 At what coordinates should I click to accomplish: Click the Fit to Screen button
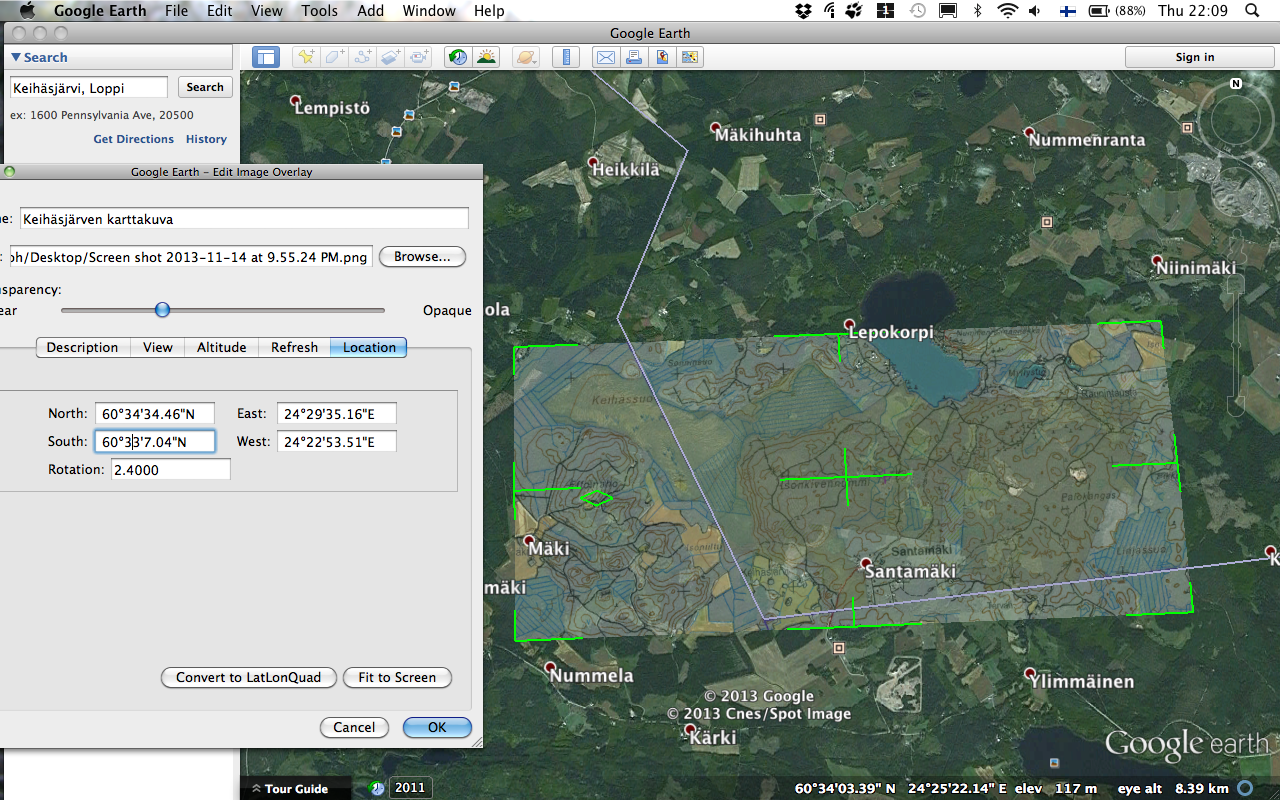tap(397, 677)
